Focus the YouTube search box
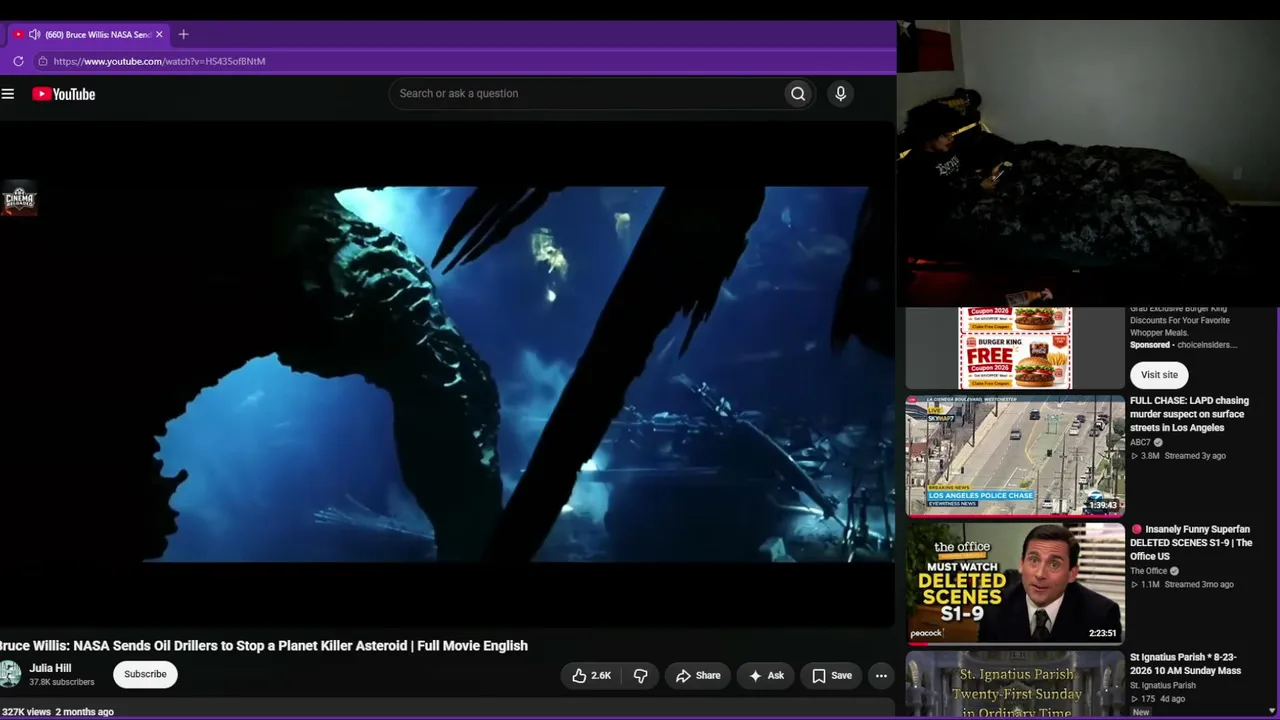This screenshot has height=720, width=1280. click(588, 94)
